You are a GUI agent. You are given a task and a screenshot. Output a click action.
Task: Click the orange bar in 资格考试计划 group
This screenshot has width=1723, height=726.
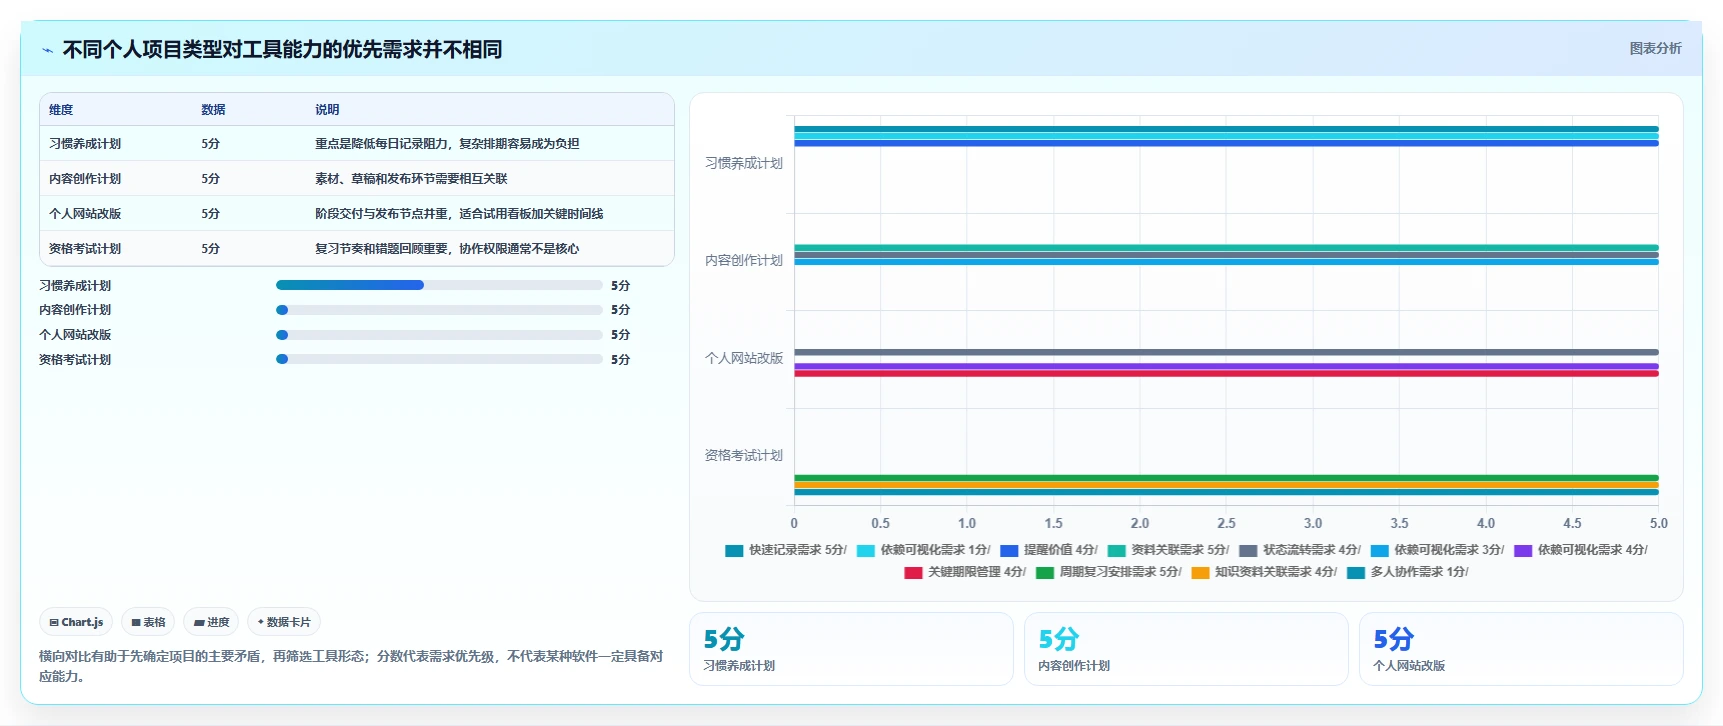click(x=1226, y=485)
